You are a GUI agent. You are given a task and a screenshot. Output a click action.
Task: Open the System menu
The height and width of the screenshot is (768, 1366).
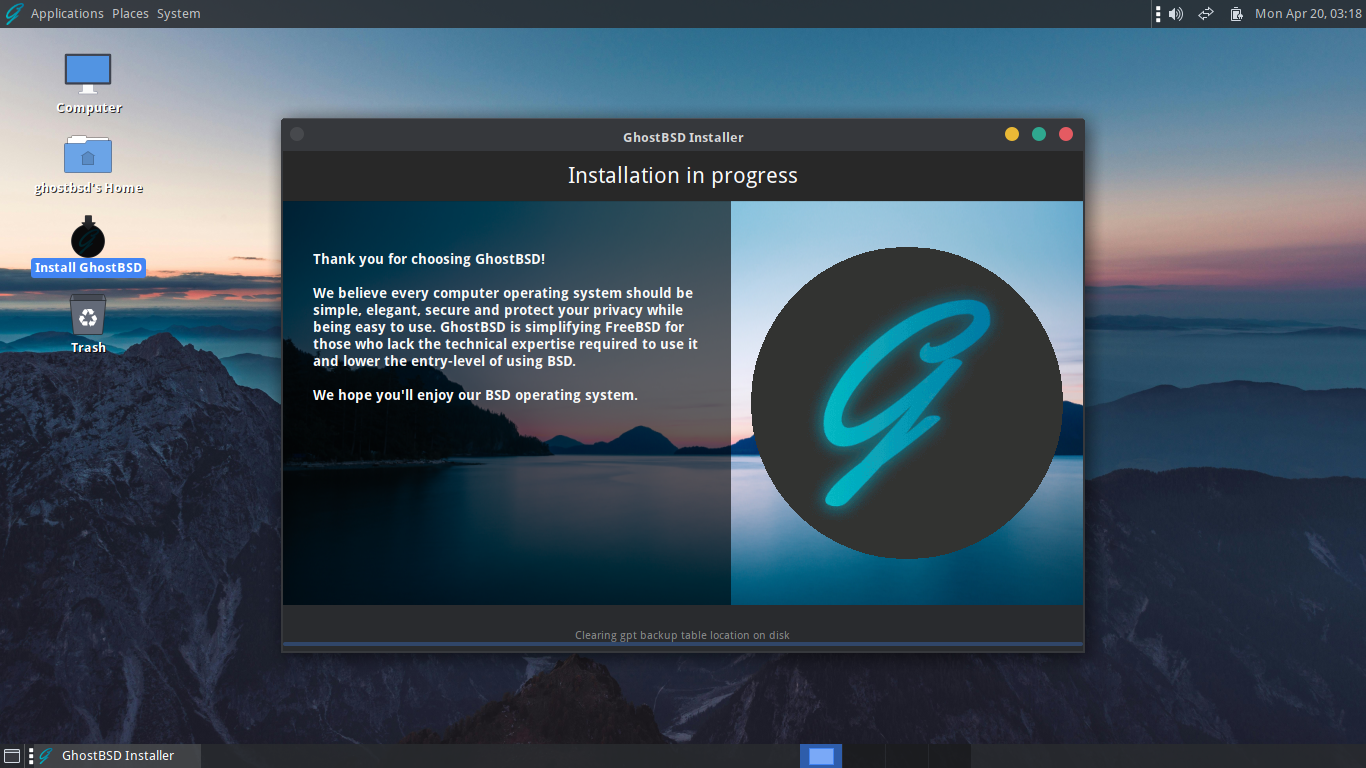(178, 13)
